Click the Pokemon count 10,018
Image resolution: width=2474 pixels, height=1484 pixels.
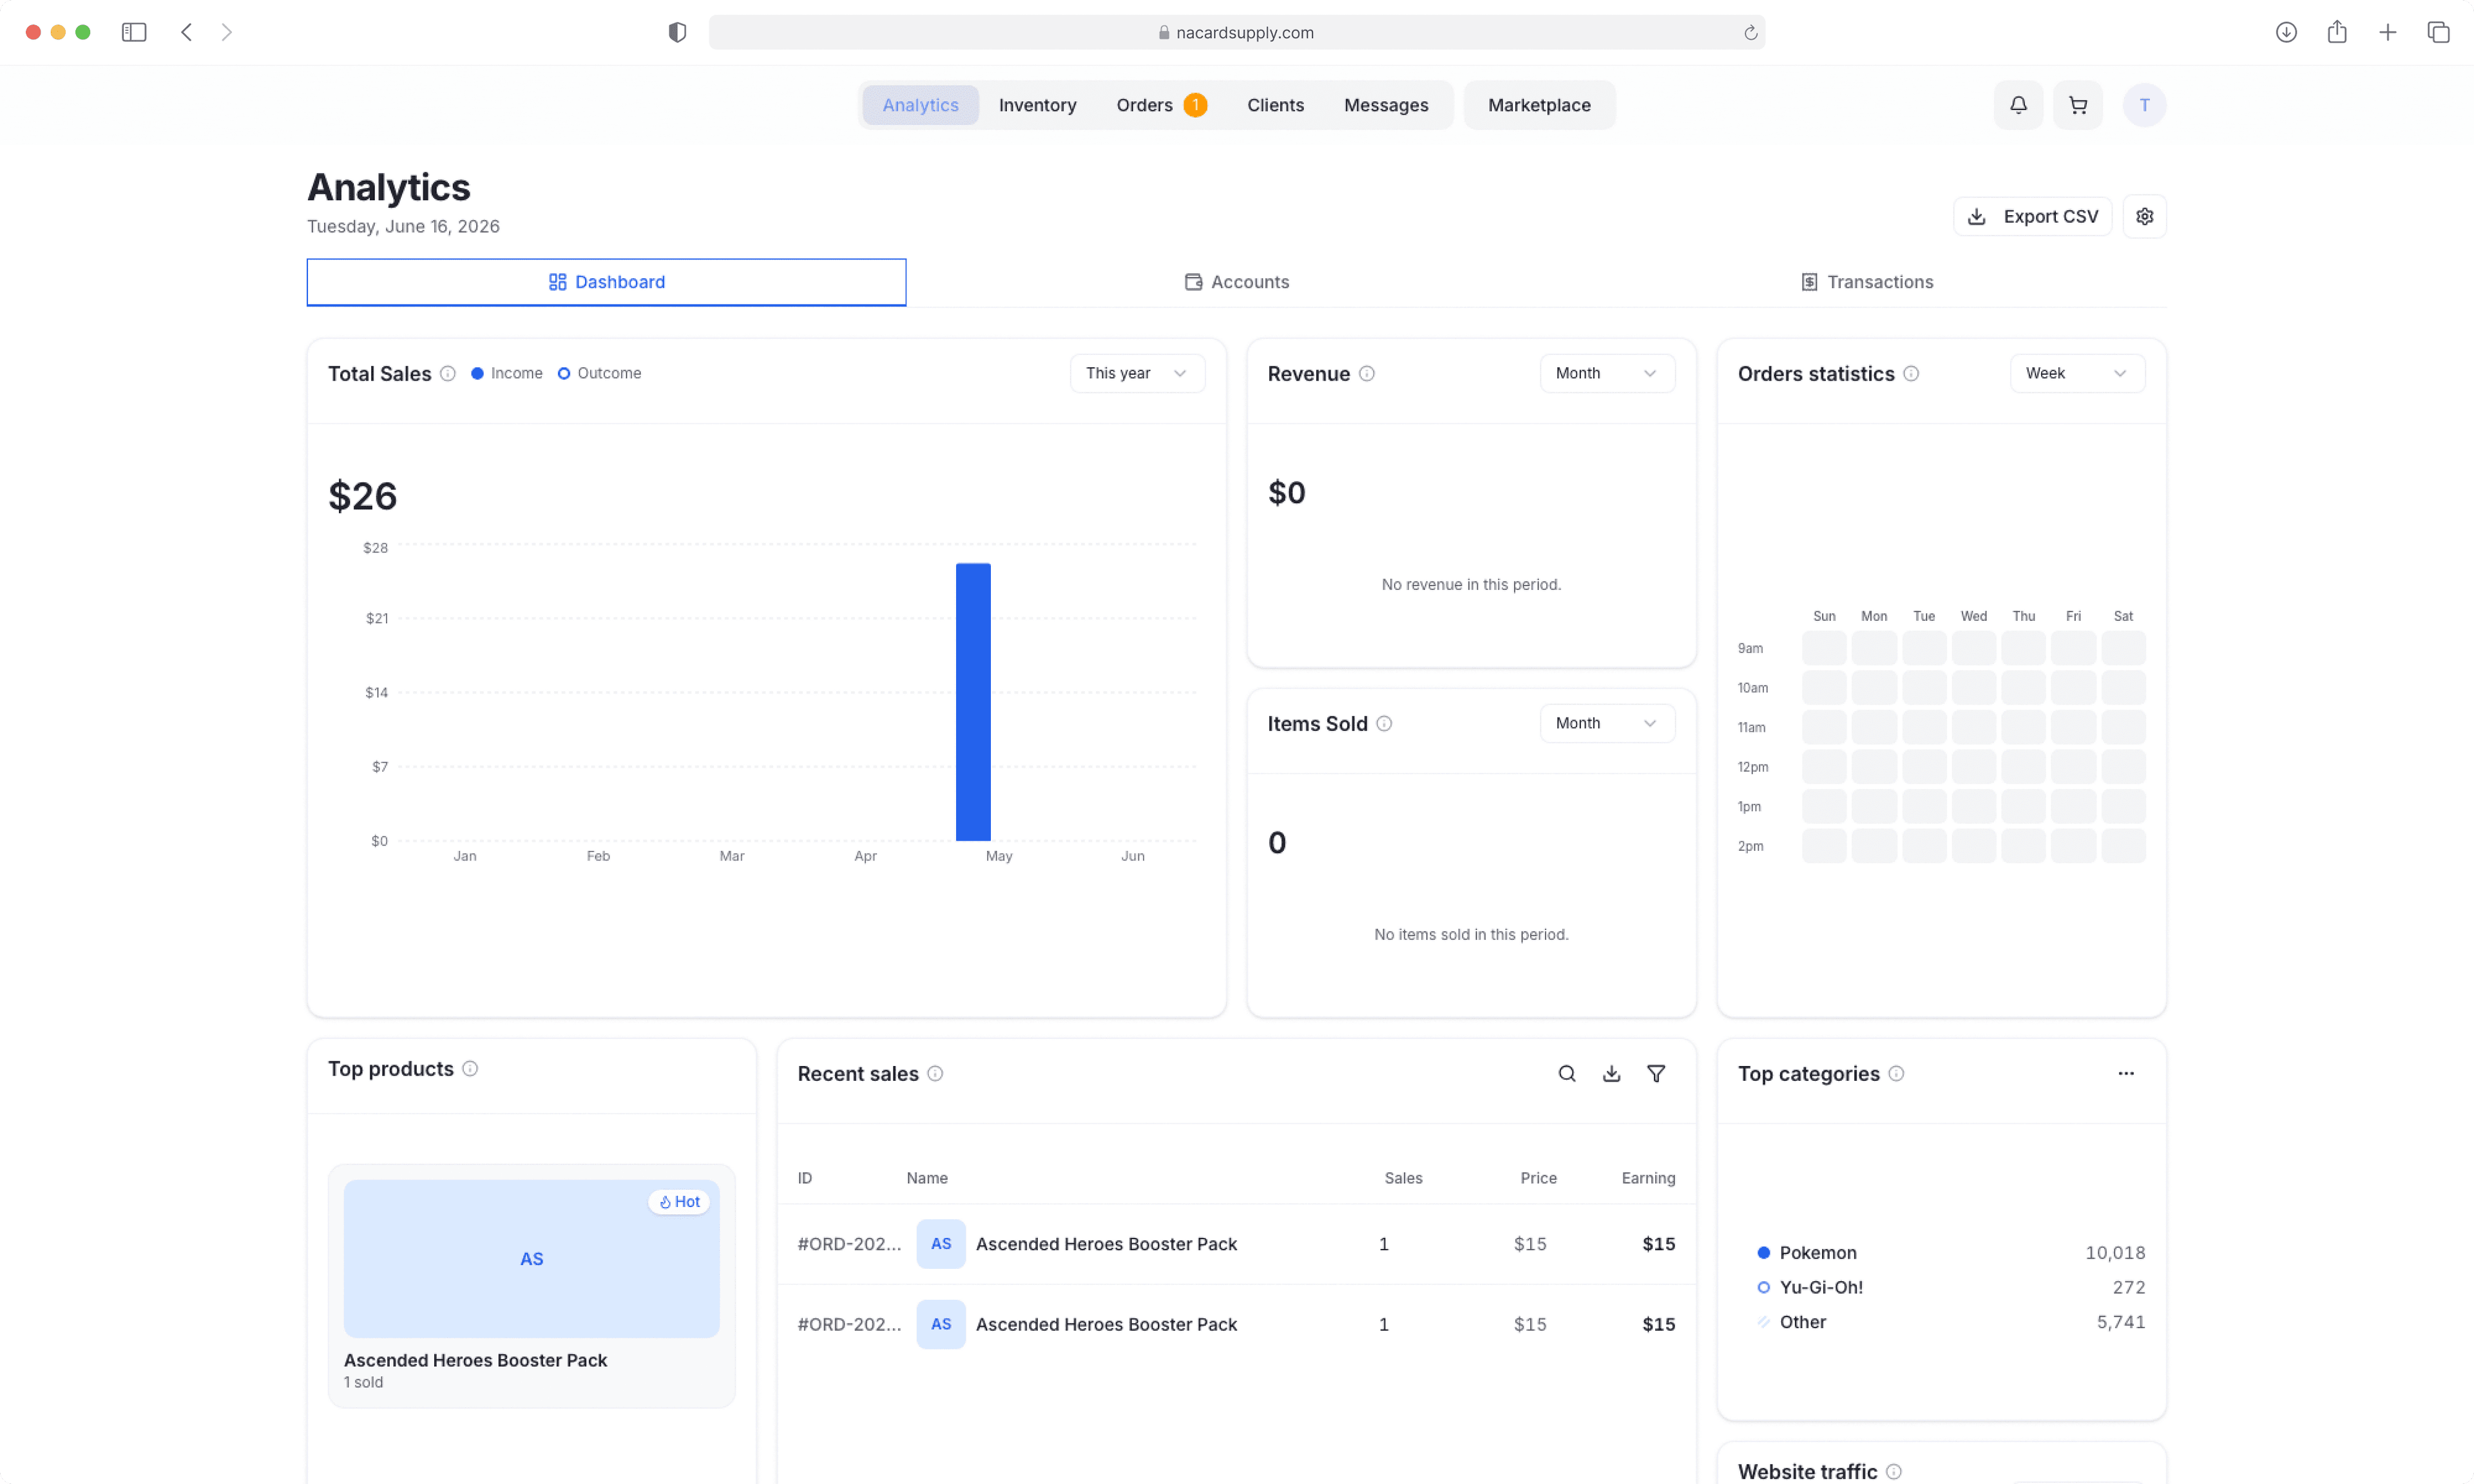(2114, 1252)
